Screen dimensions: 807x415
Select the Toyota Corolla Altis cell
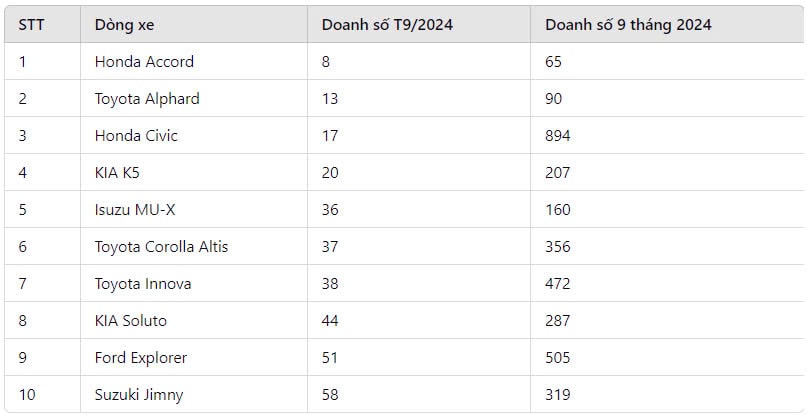click(194, 247)
